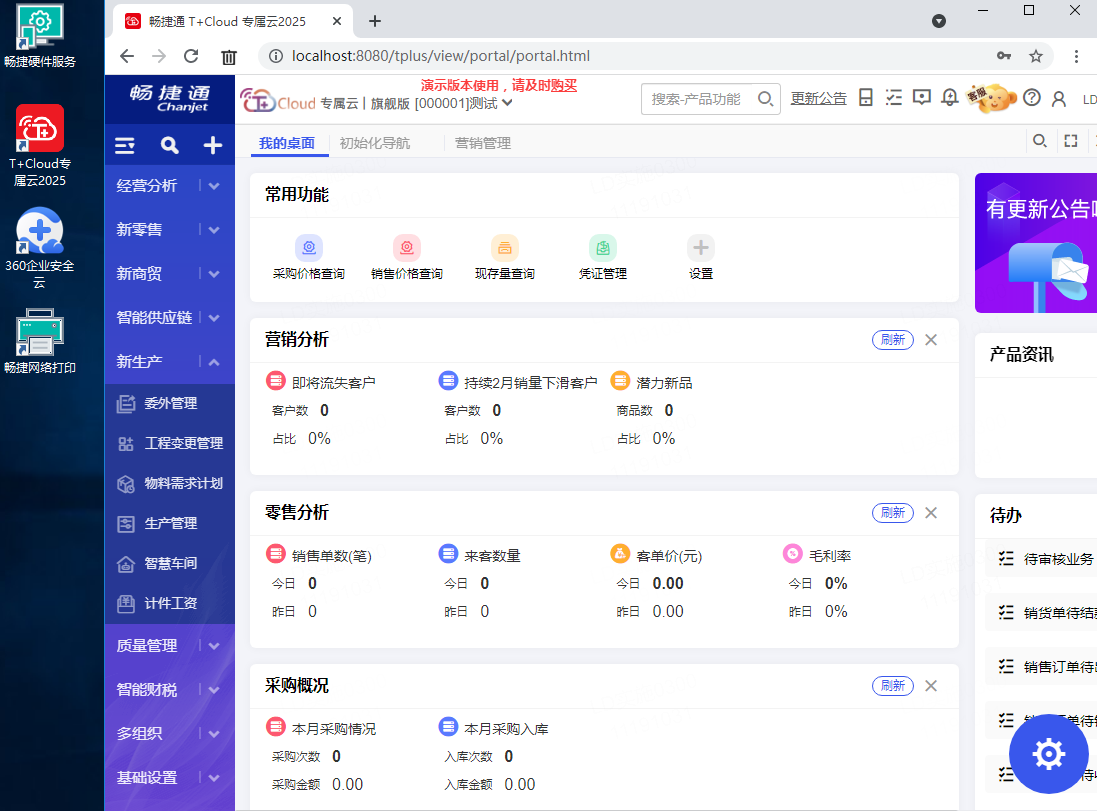The height and width of the screenshot is (811, 1097).
Task: Focus the 搜索-产品功能 search field
Action: point(702,99)
